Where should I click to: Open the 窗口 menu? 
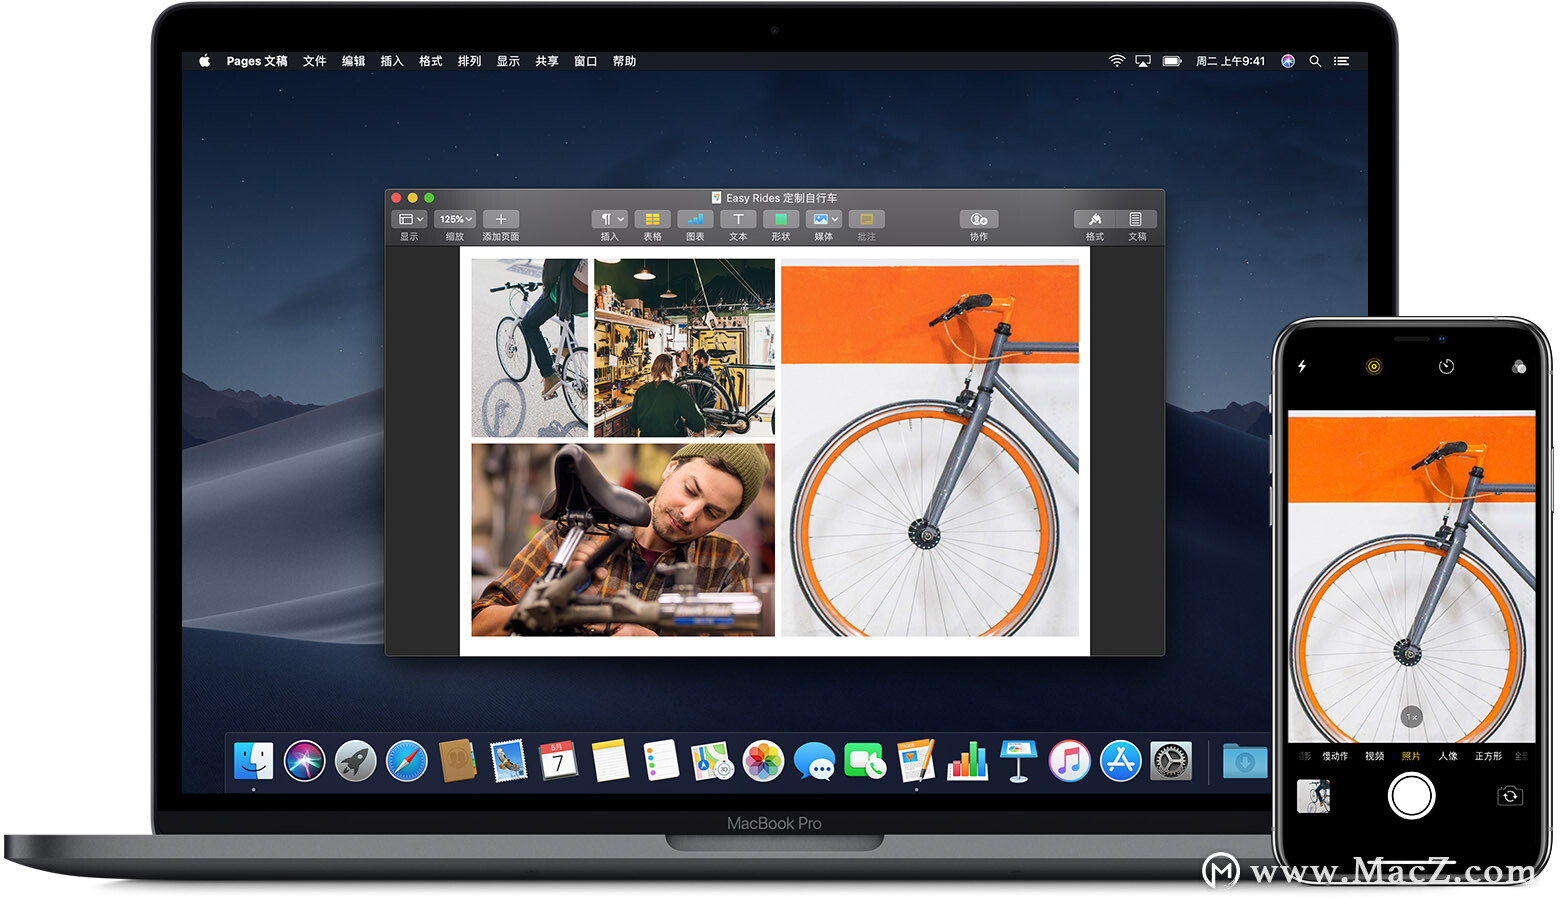(x=586, y=61)
